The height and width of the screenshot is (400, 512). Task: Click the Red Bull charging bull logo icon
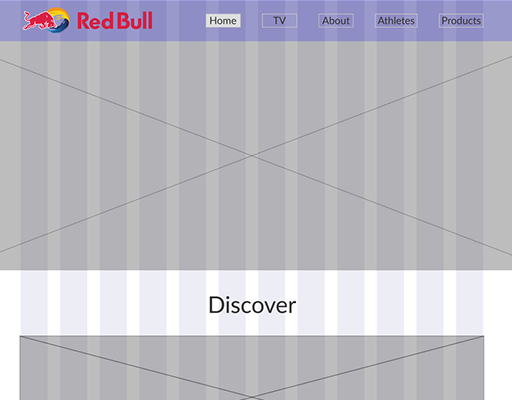pos(46,20)
